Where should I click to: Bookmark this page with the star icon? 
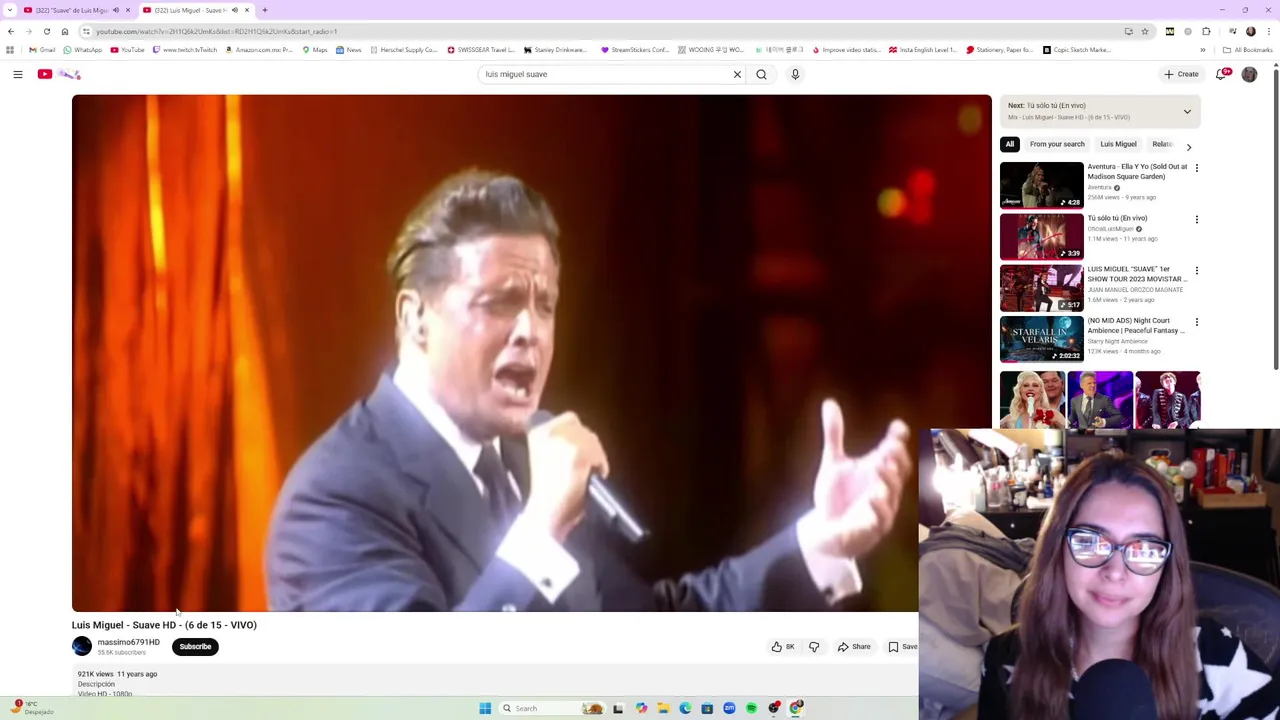click(1145, 32)
